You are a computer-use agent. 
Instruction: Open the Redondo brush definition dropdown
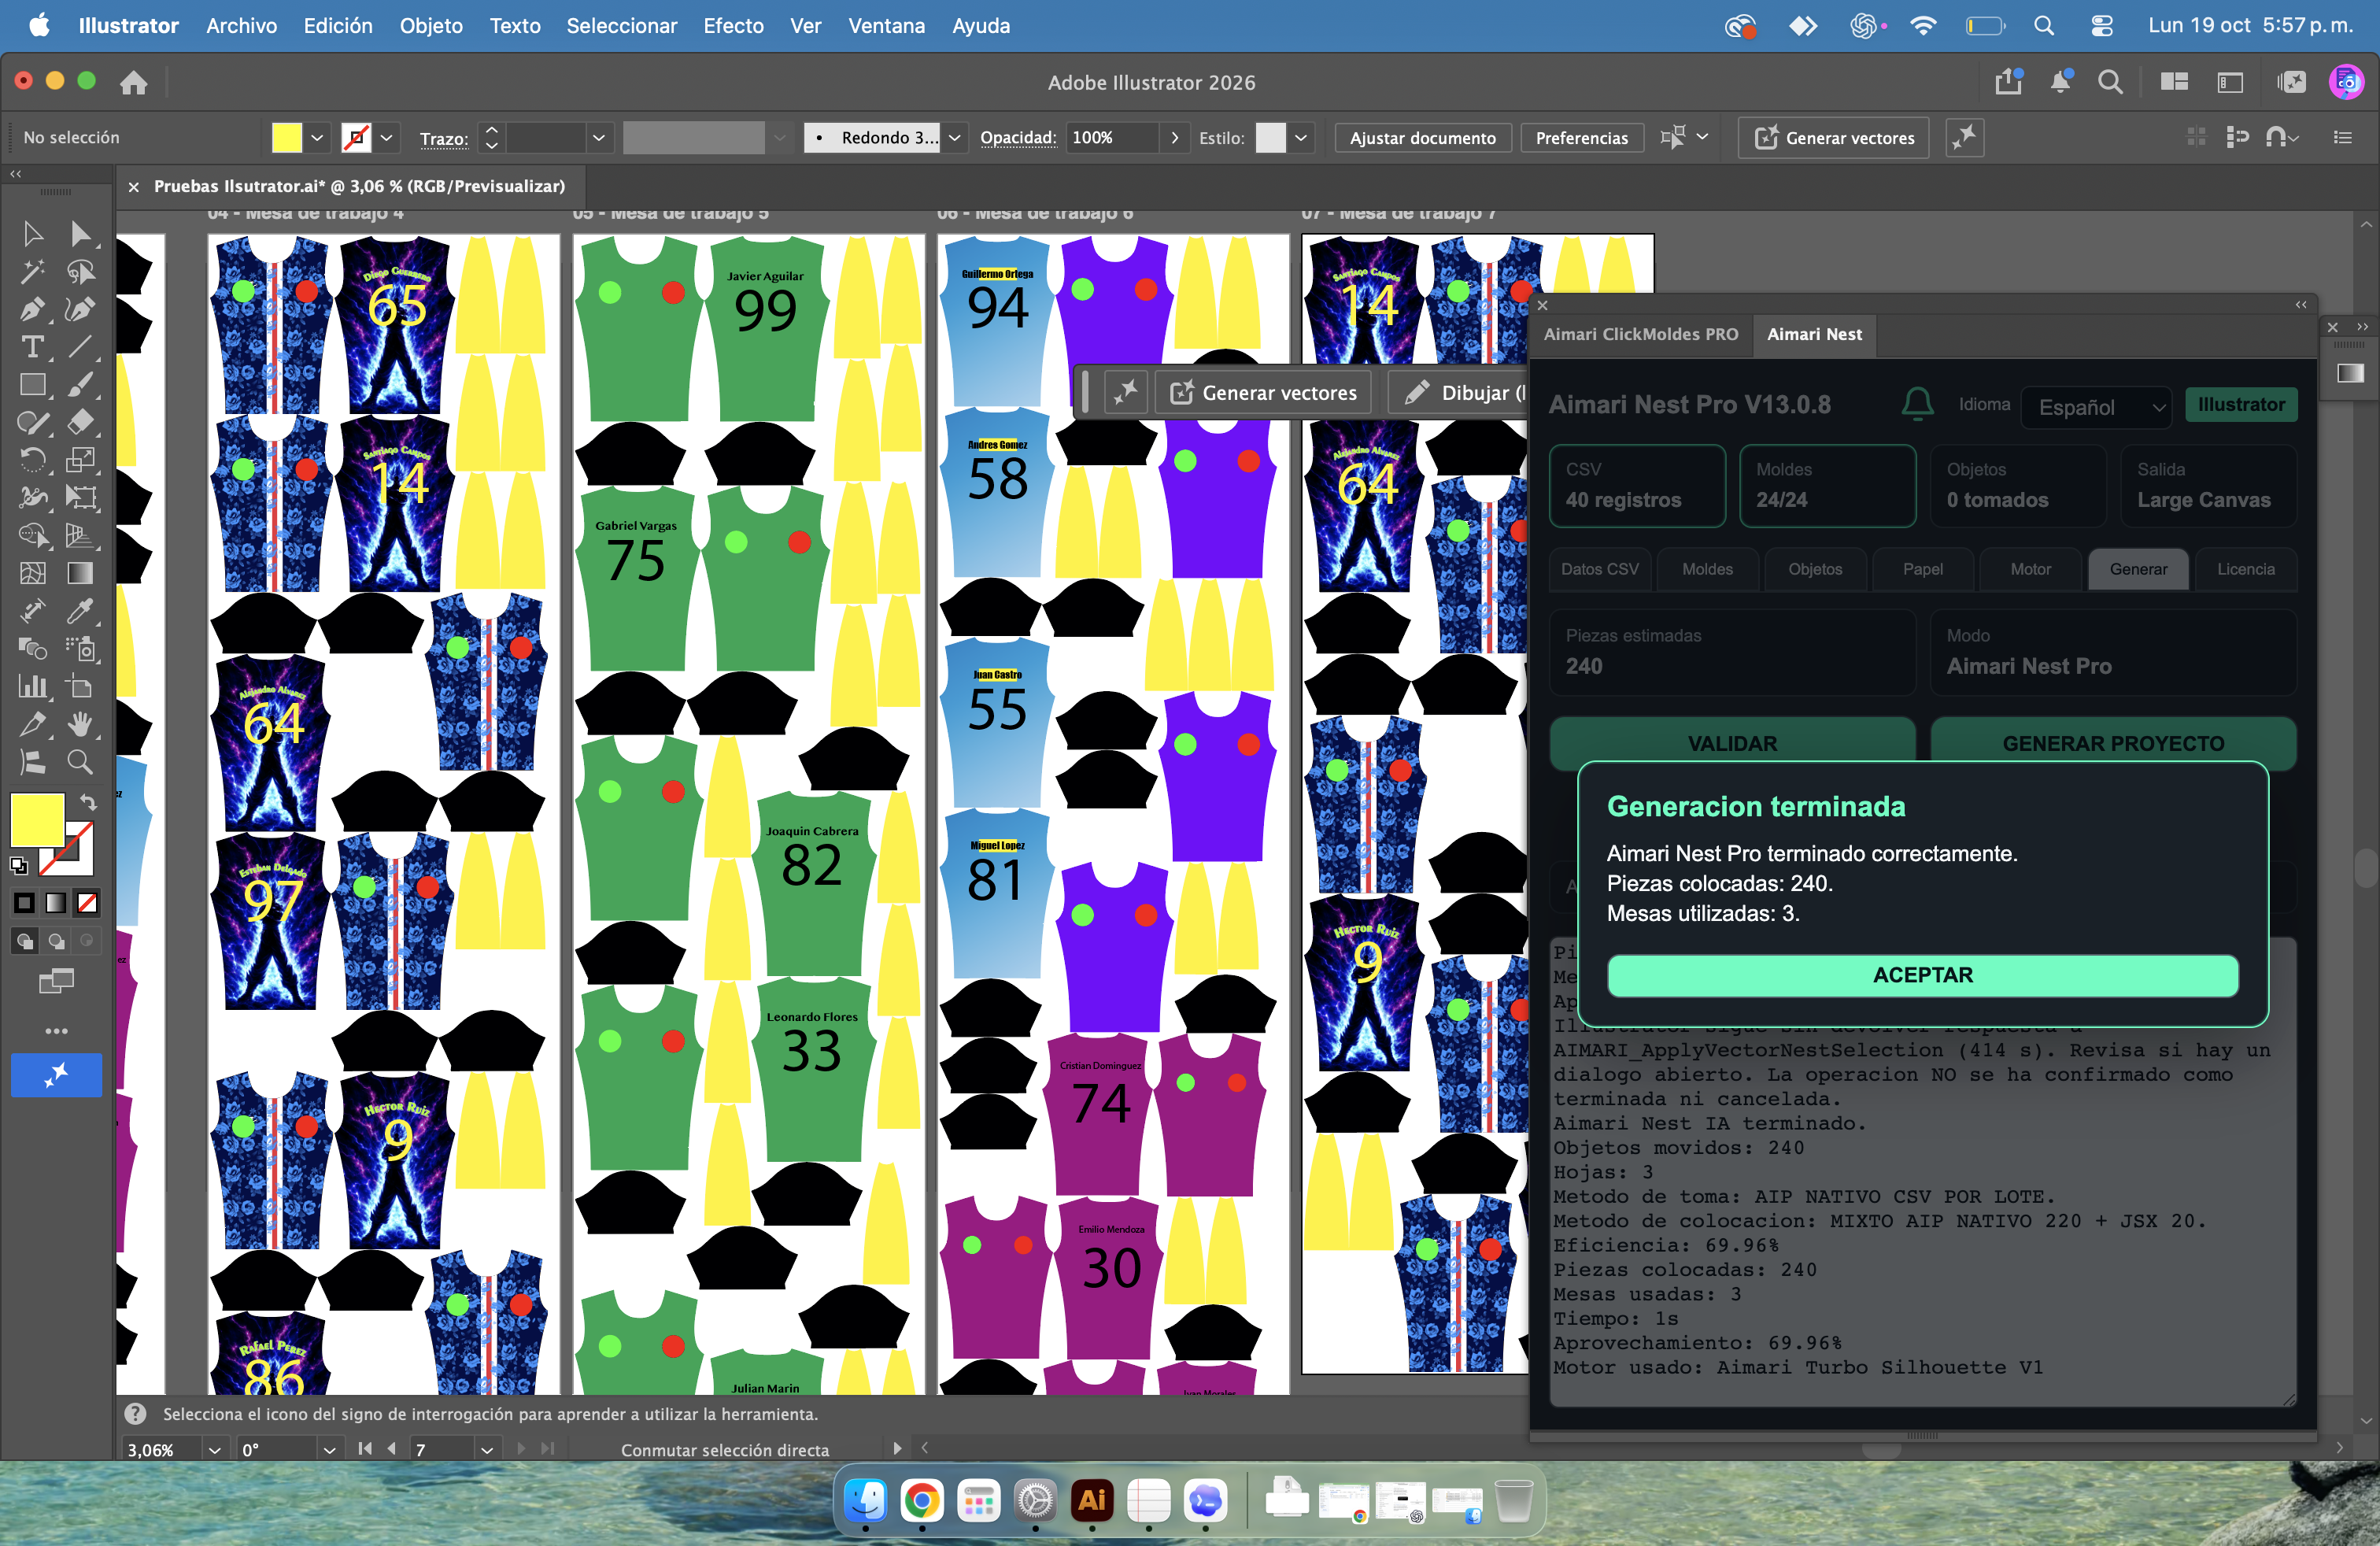(954, 138)
